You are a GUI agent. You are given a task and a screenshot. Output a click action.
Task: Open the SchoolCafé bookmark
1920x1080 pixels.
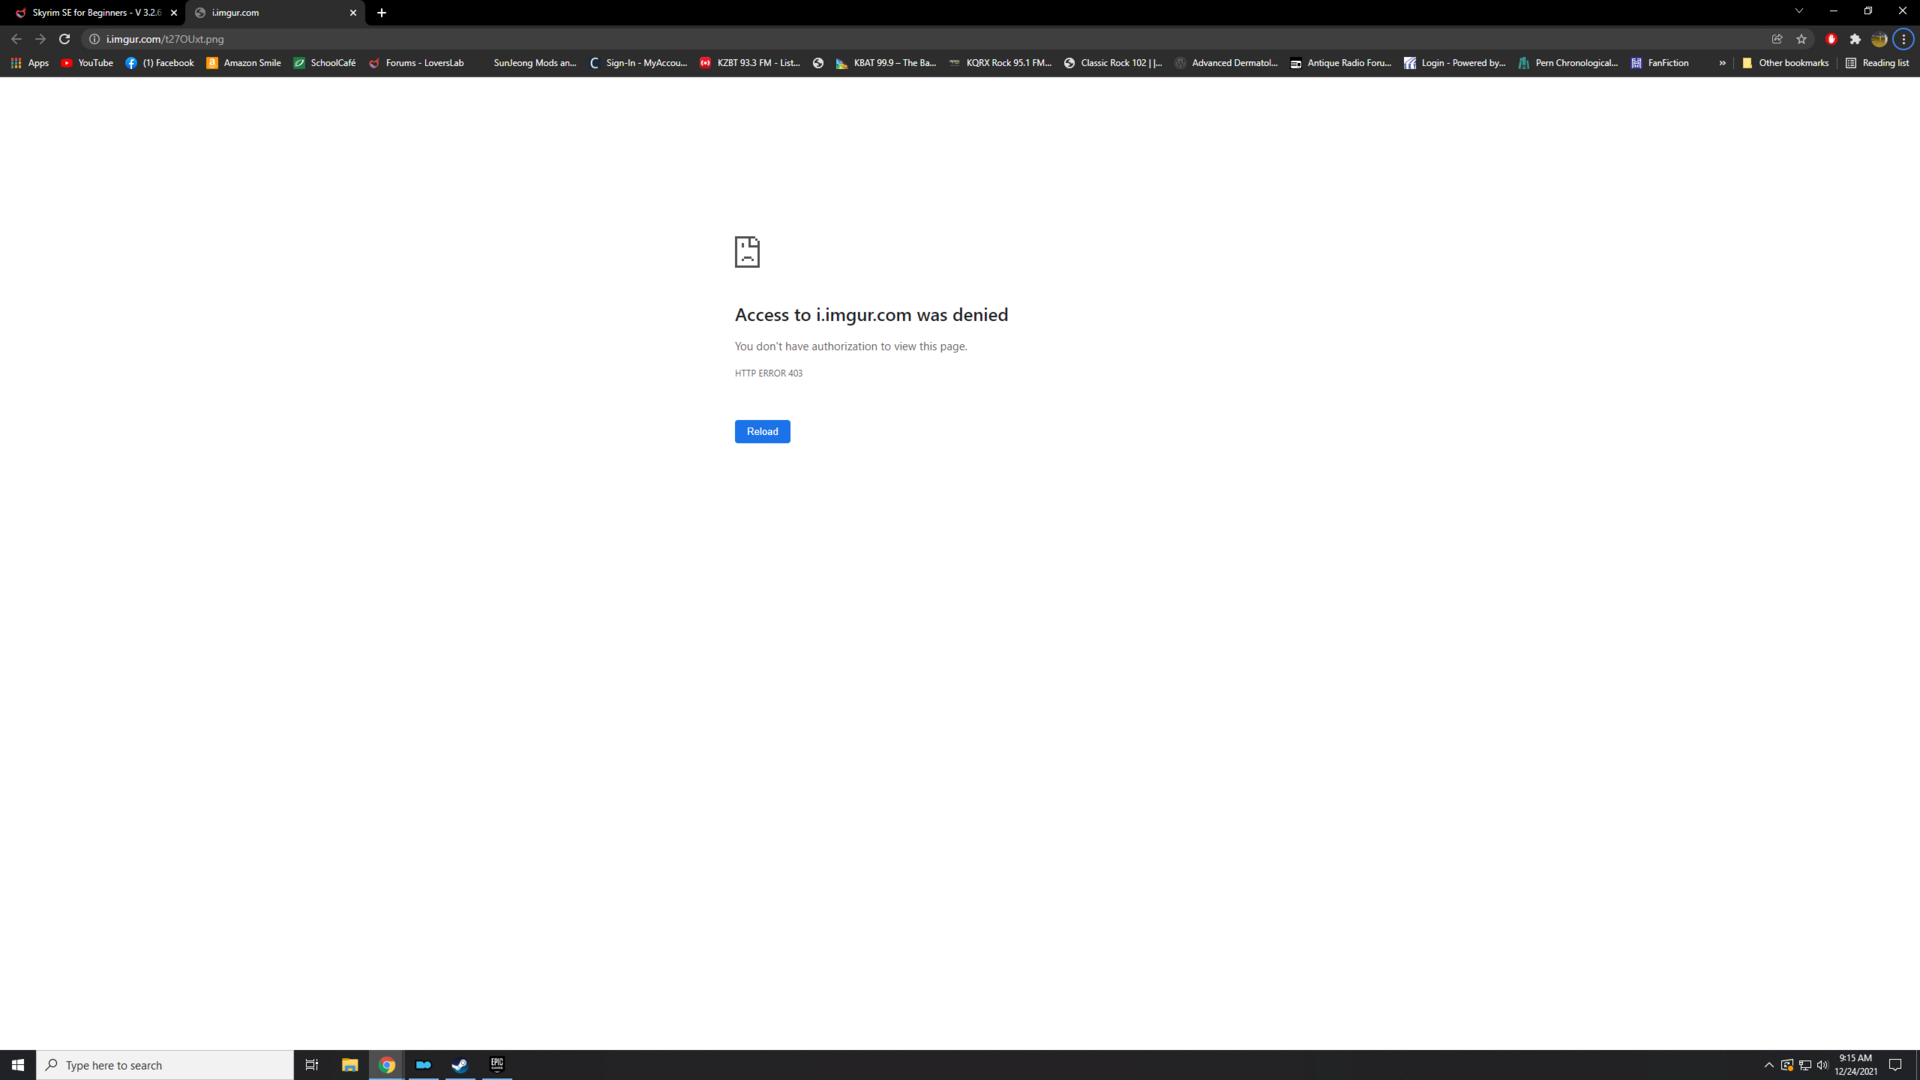click(x=325, y=63)
